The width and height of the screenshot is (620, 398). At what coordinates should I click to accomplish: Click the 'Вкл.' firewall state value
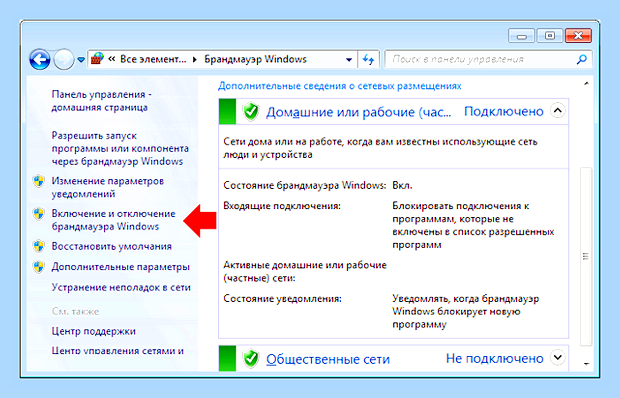pyautogui.click(x=402, y=185)
